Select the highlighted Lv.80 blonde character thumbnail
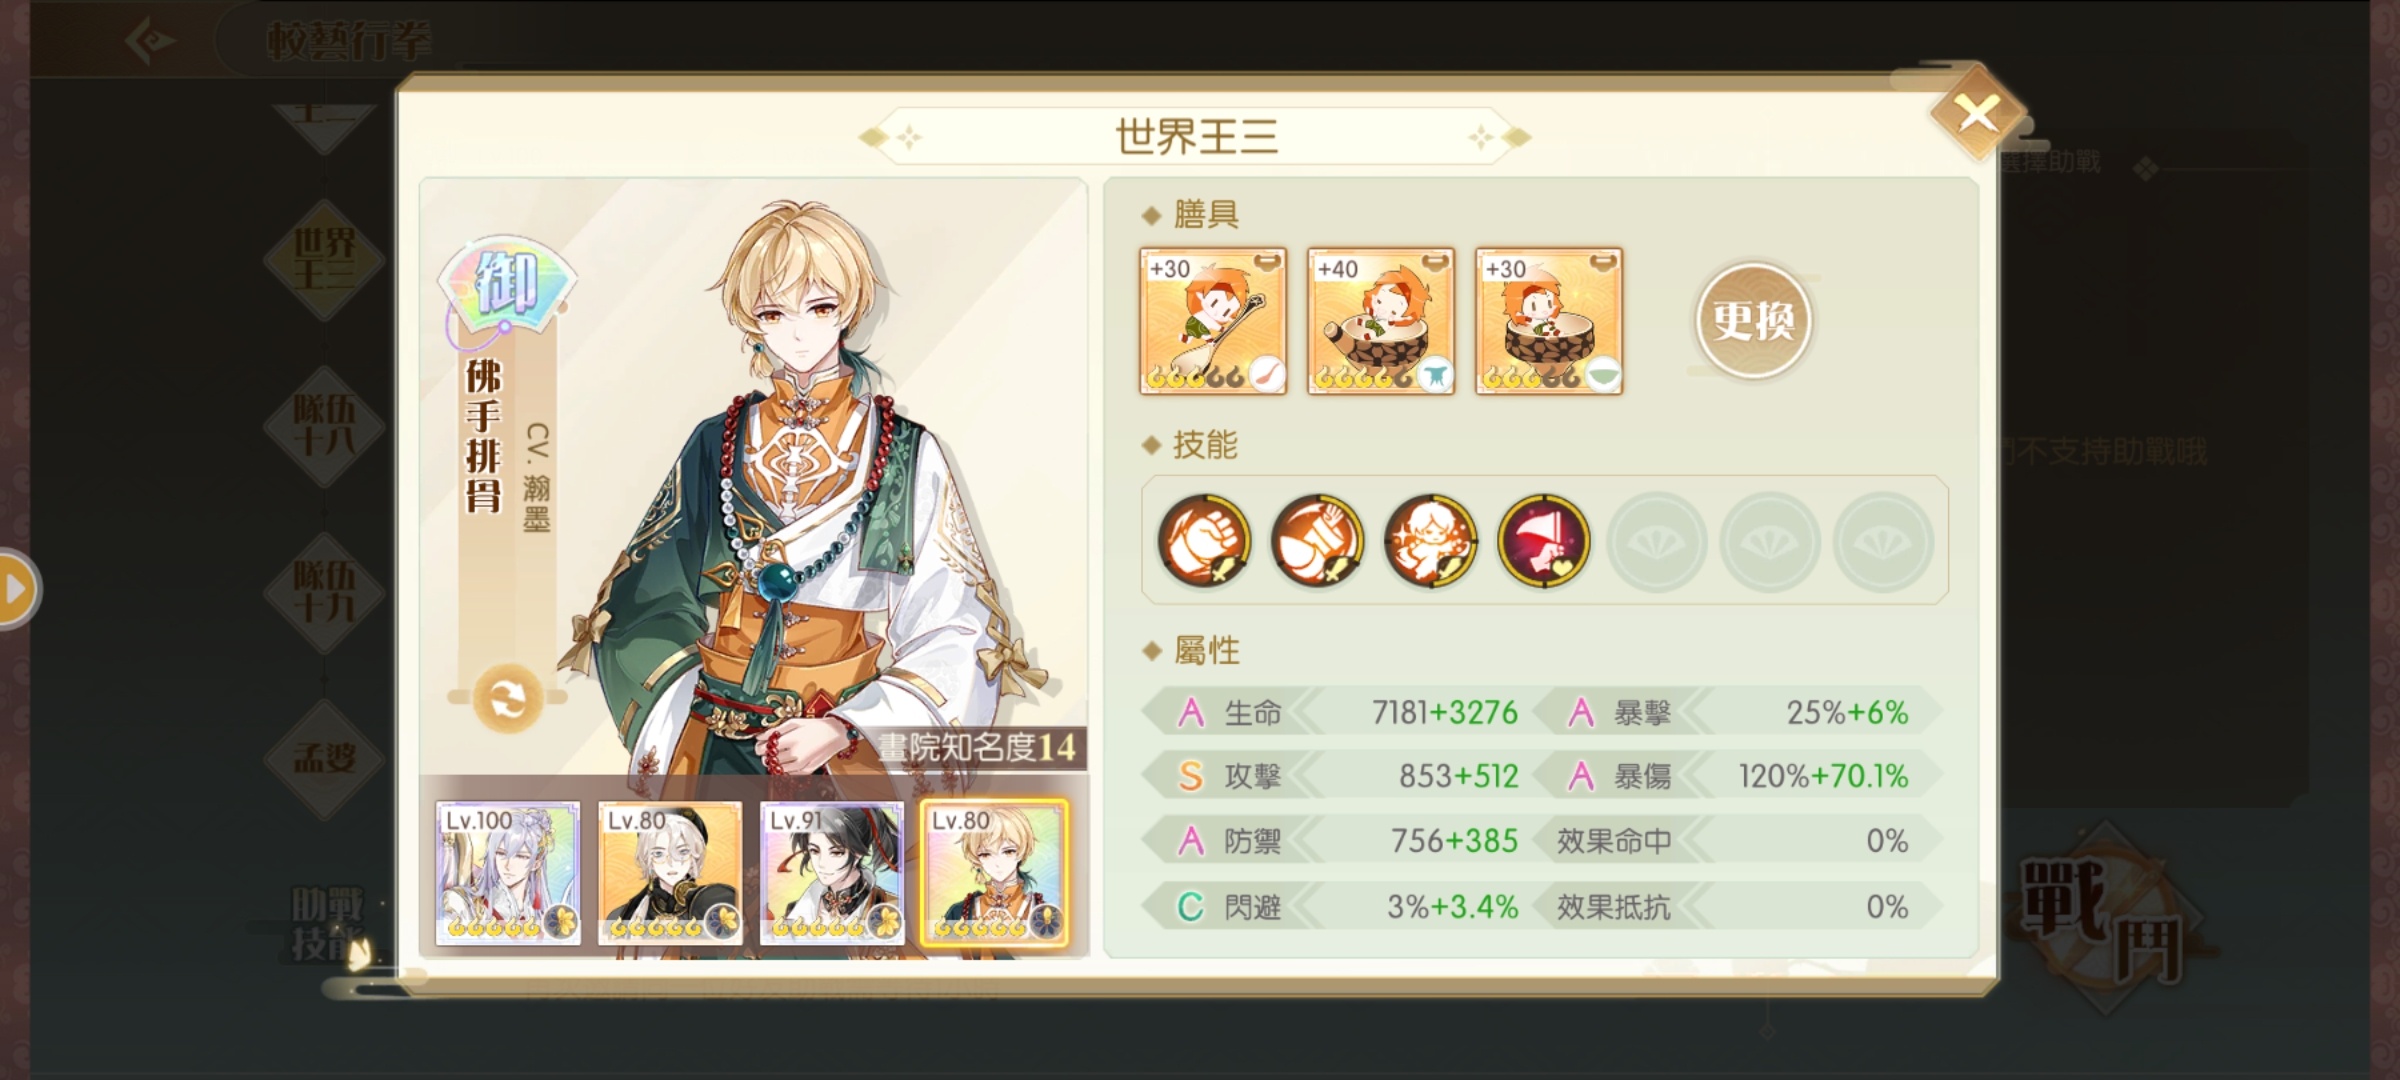Image resolution: width=2400 pixels, height=1080 pixels. point(995,873)
